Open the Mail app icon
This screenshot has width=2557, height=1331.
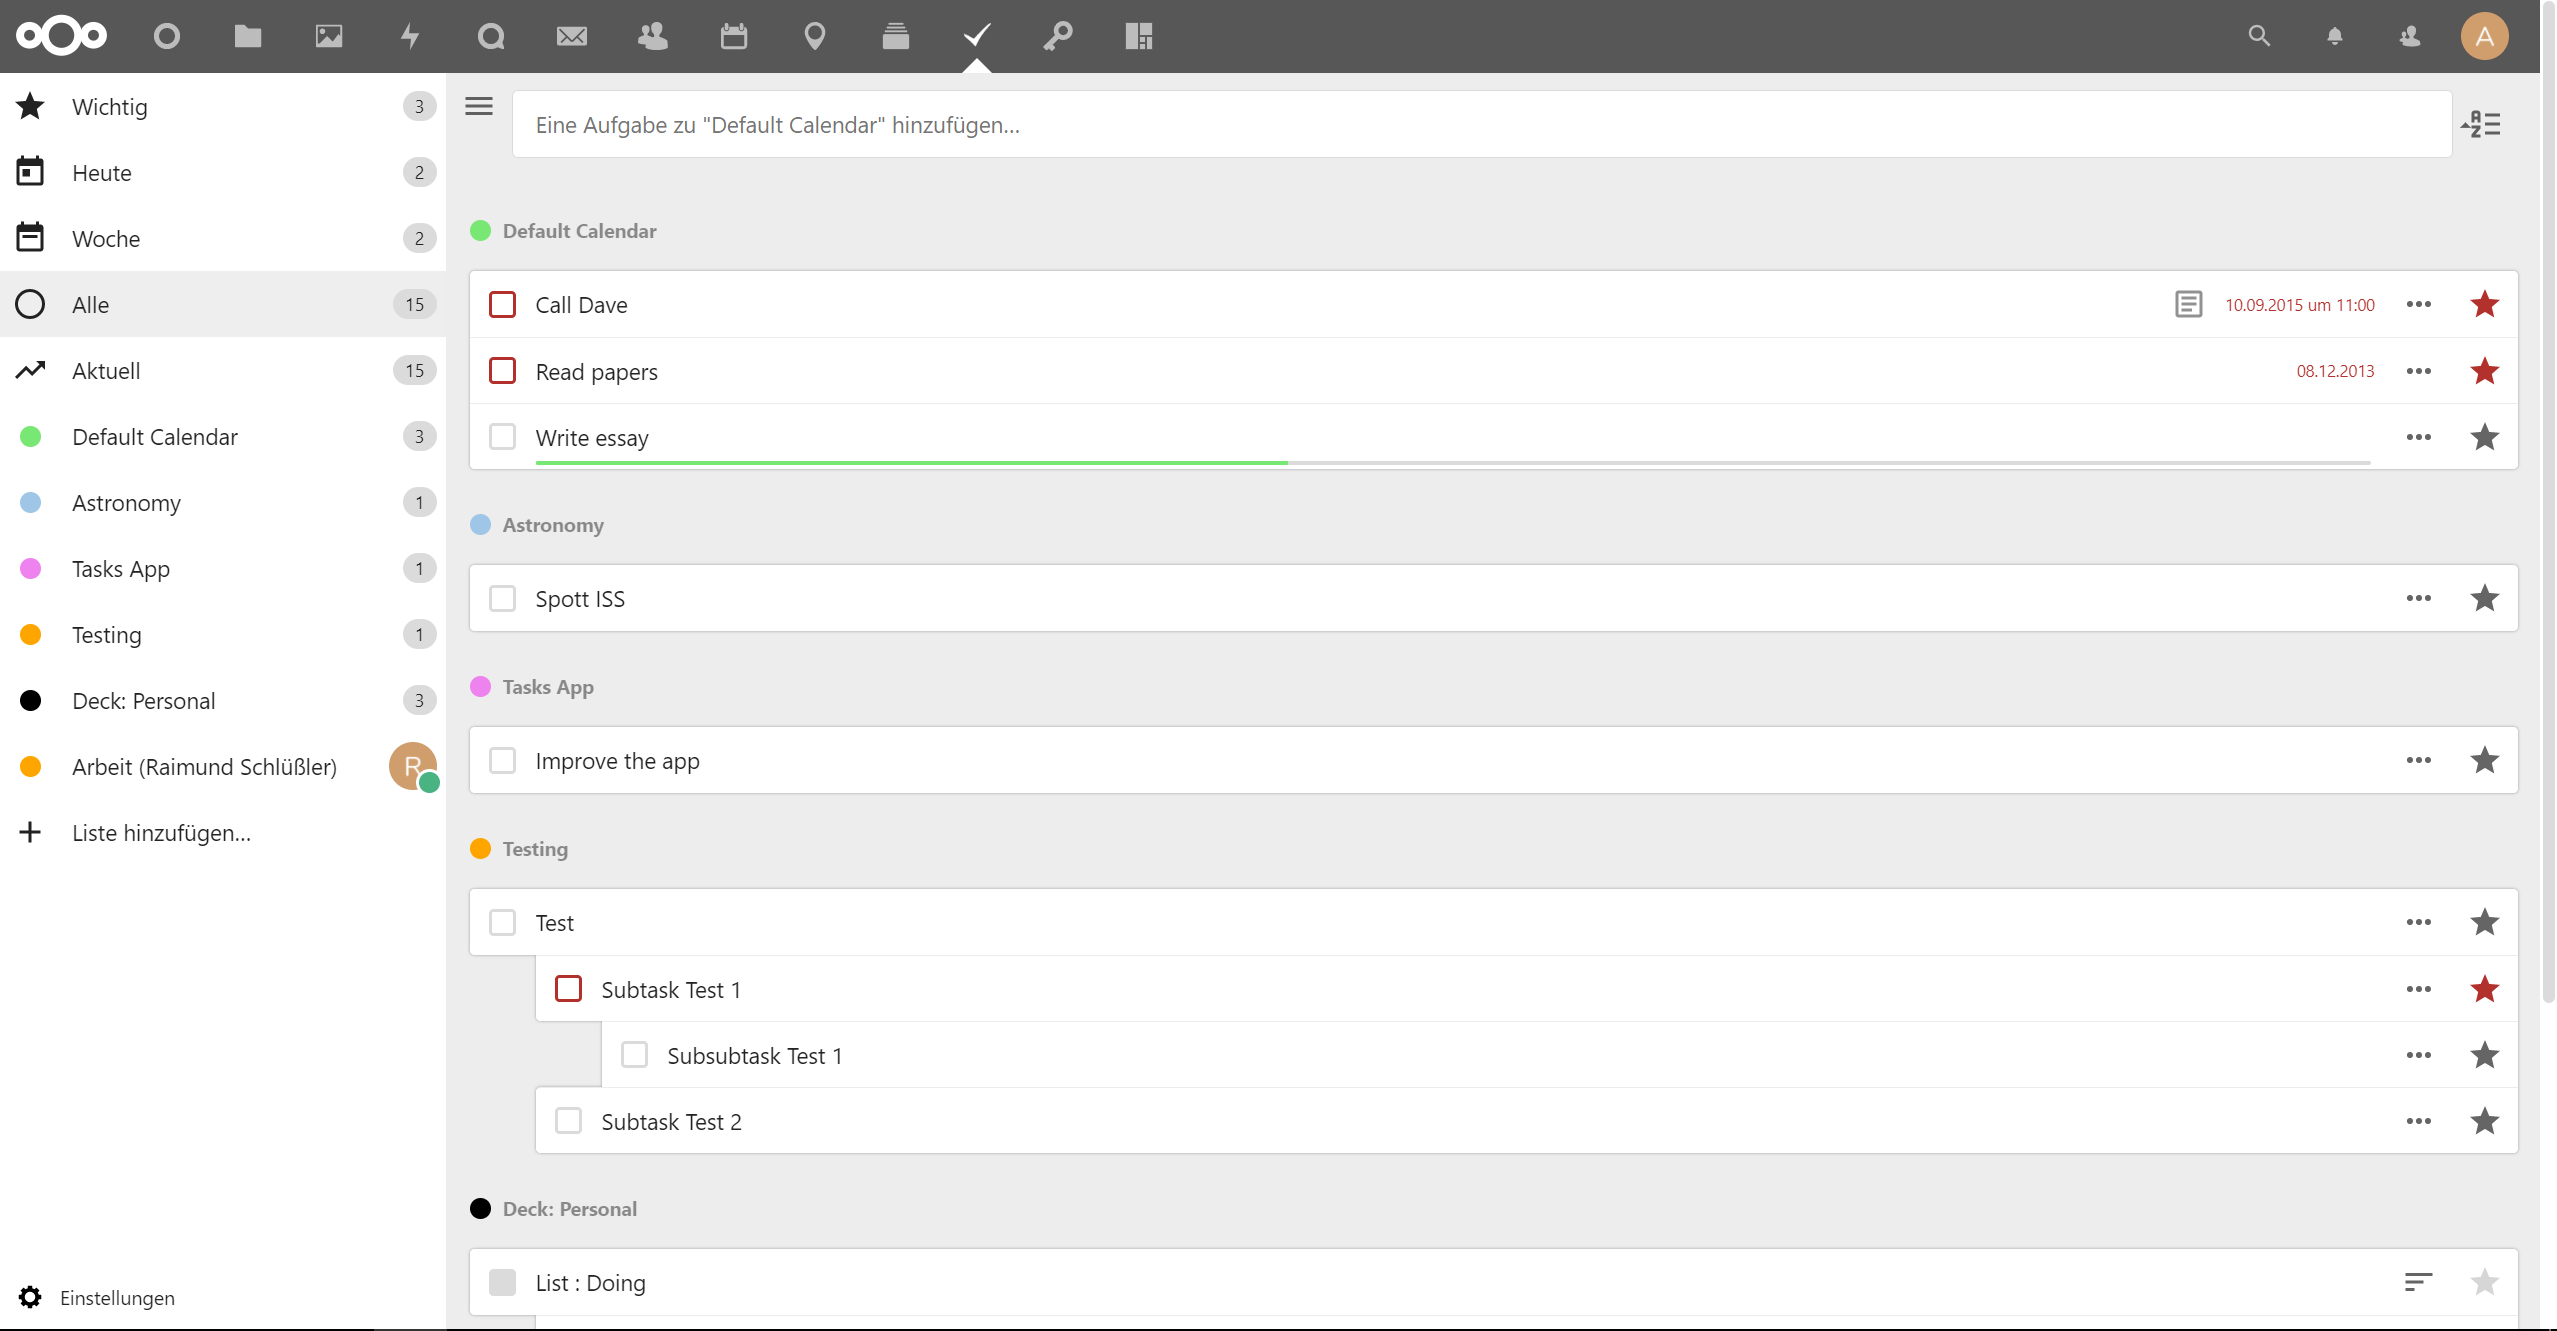point(571,36)
